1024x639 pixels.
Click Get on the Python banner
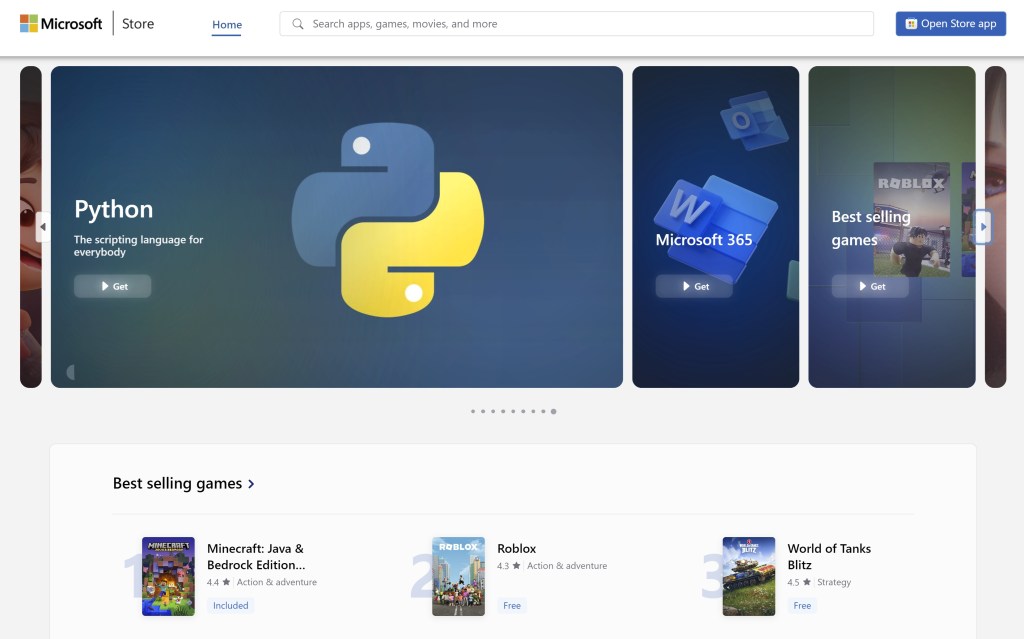point(112,286)
